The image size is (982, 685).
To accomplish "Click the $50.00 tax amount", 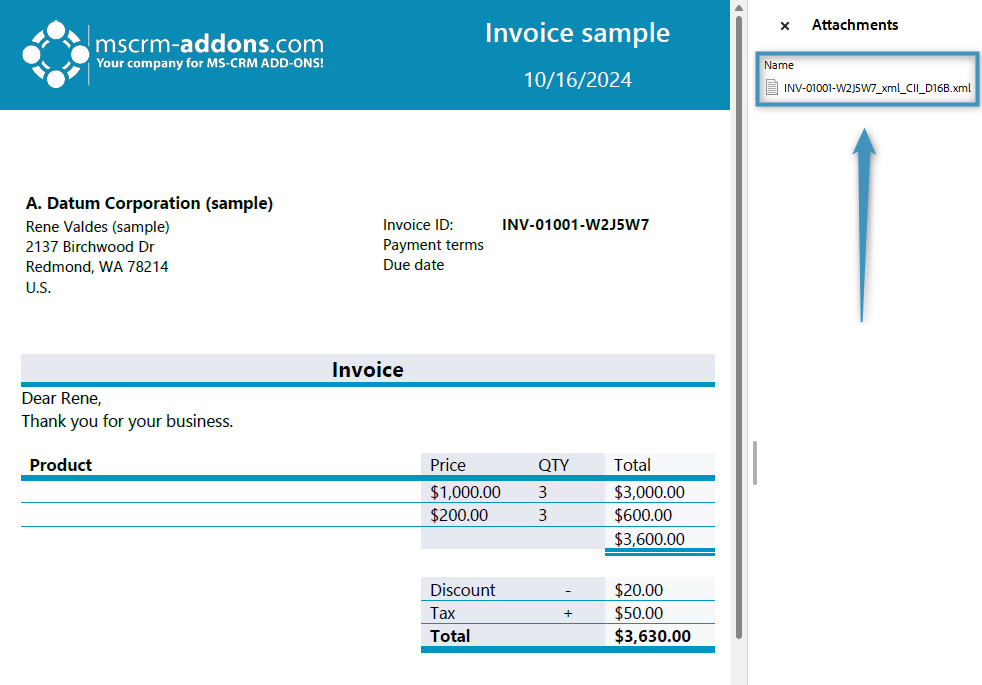I will click(x=638, y=613).
